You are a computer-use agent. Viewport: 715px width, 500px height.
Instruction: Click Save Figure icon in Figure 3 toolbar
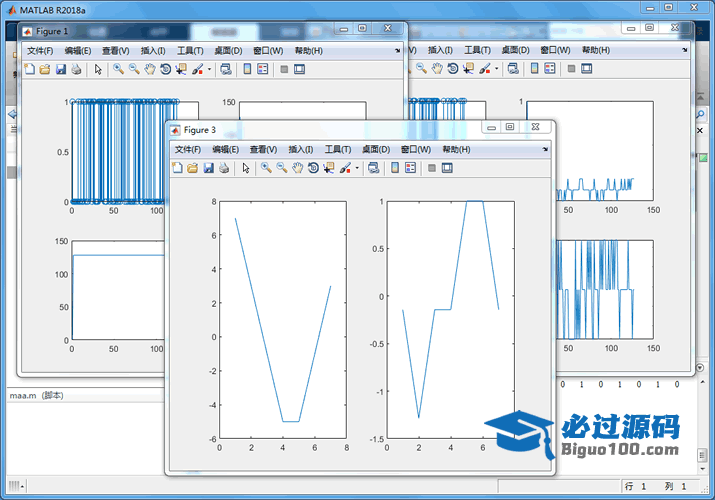pos(208,168)
